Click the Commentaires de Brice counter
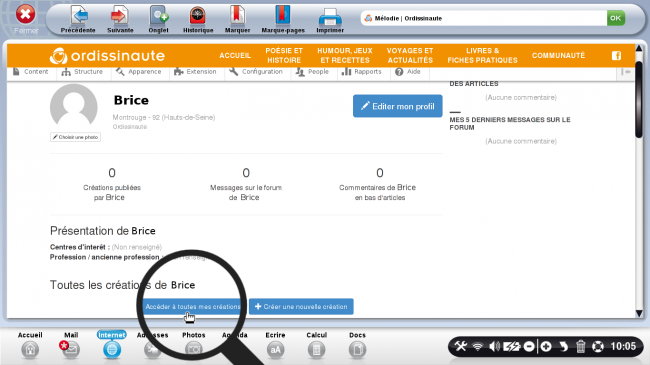The image size is (650, 365). click(x=378, y=185)
